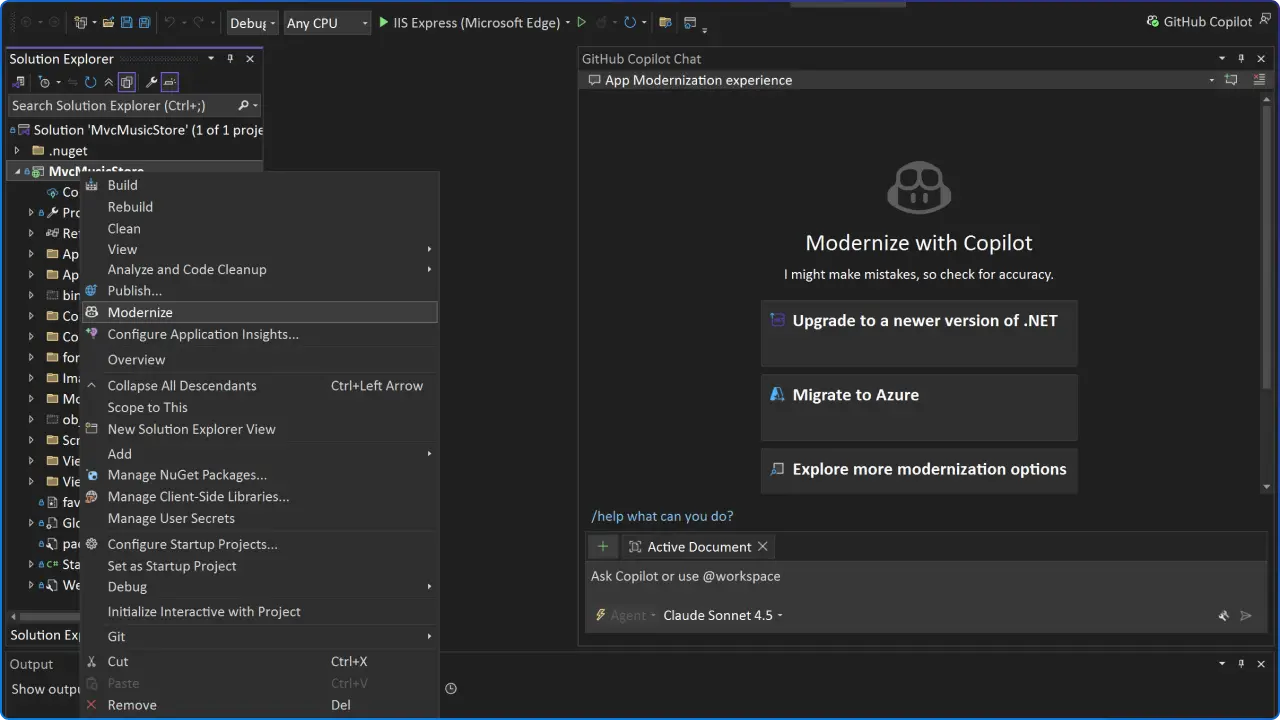The width and height of the screenshot is (1280, 720).
Task: Click Explore more modernization options
Action: pyautogui.click(x=919, y=470)
